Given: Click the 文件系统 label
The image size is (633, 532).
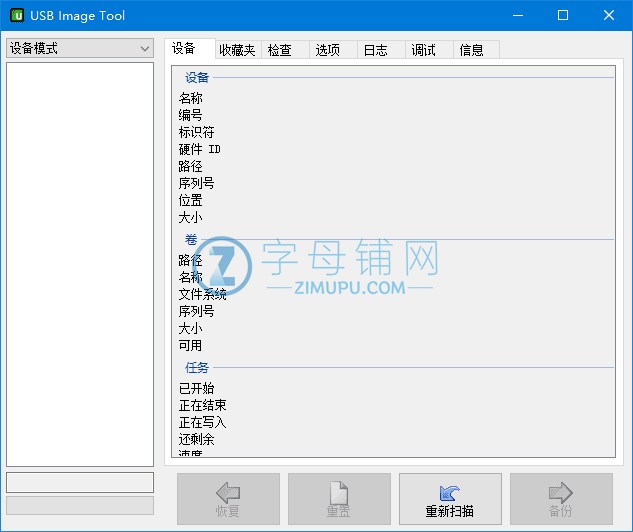Looking at the screenshot, I should point(202,294).
